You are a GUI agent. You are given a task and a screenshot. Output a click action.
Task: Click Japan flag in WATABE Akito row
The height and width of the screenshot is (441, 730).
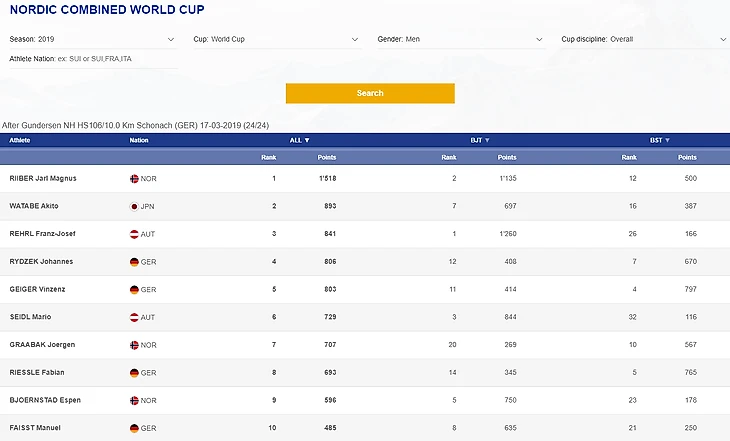(x=134, y=206)
